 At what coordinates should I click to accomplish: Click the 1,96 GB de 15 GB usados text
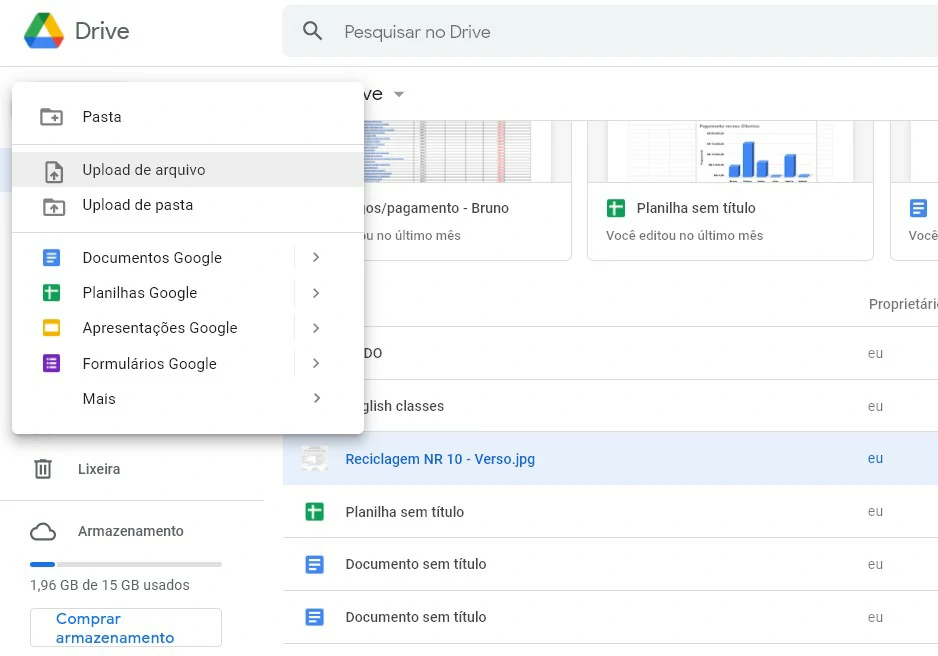[x=110, y=585]
